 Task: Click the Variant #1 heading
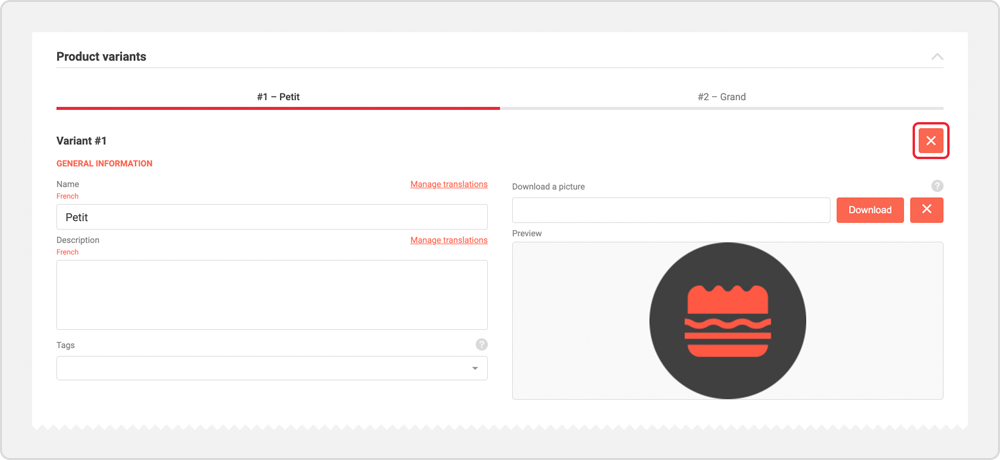(81, 141)
